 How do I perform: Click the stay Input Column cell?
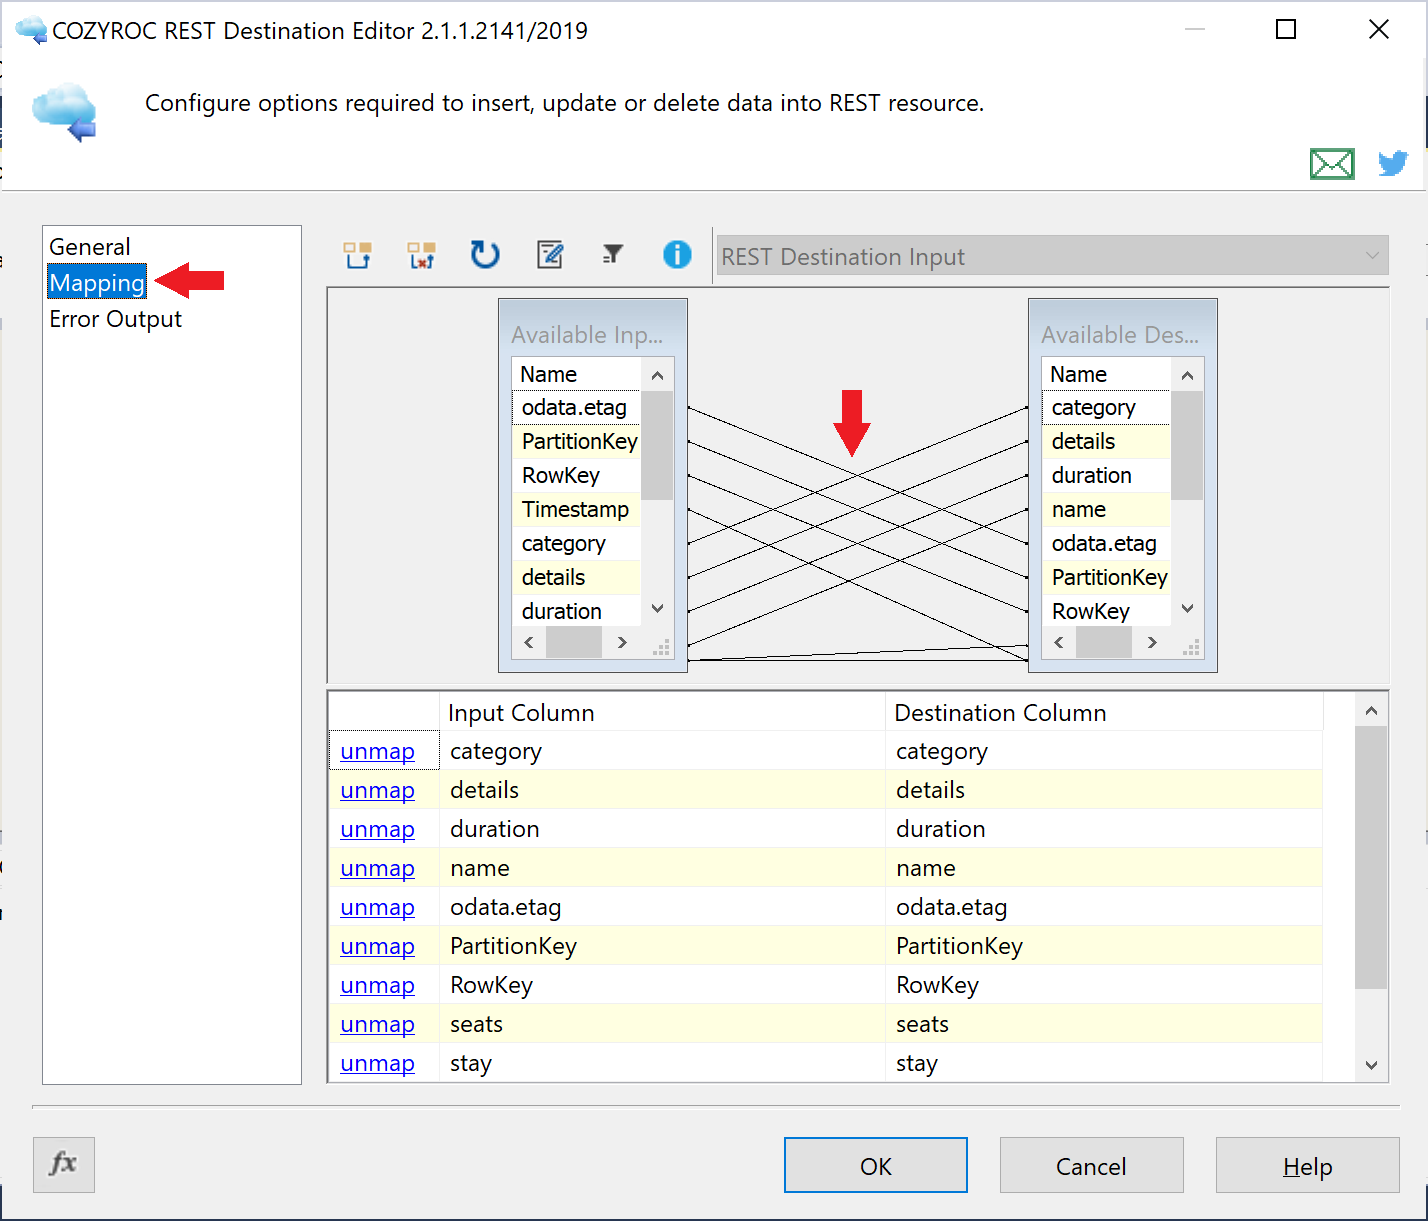[662, 1063]
